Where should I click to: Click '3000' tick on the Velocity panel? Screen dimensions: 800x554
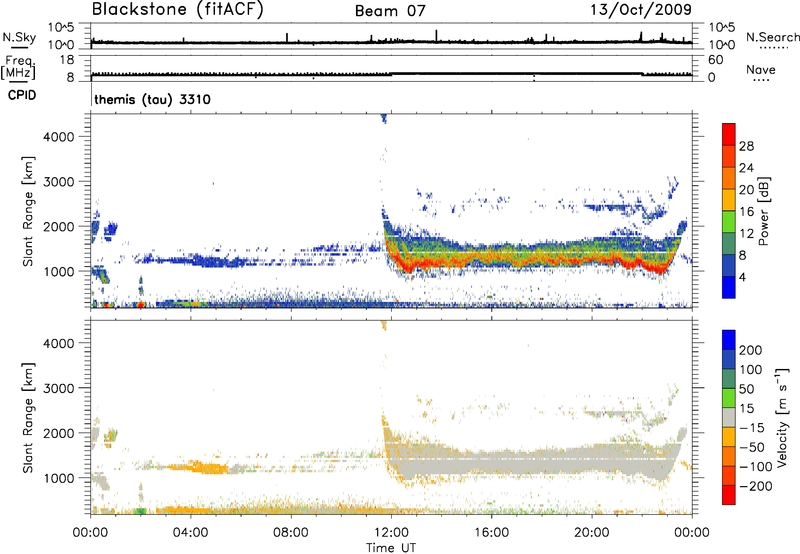(x=58, y=388)
